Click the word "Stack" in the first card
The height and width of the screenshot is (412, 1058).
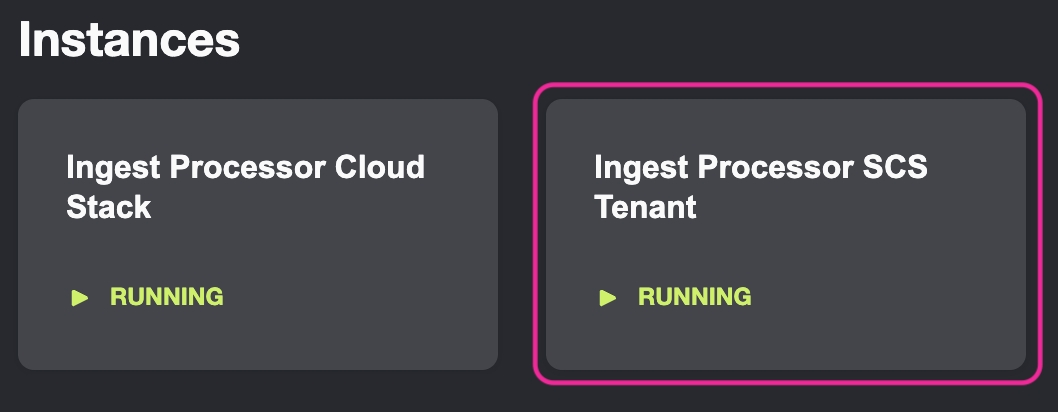108,207
